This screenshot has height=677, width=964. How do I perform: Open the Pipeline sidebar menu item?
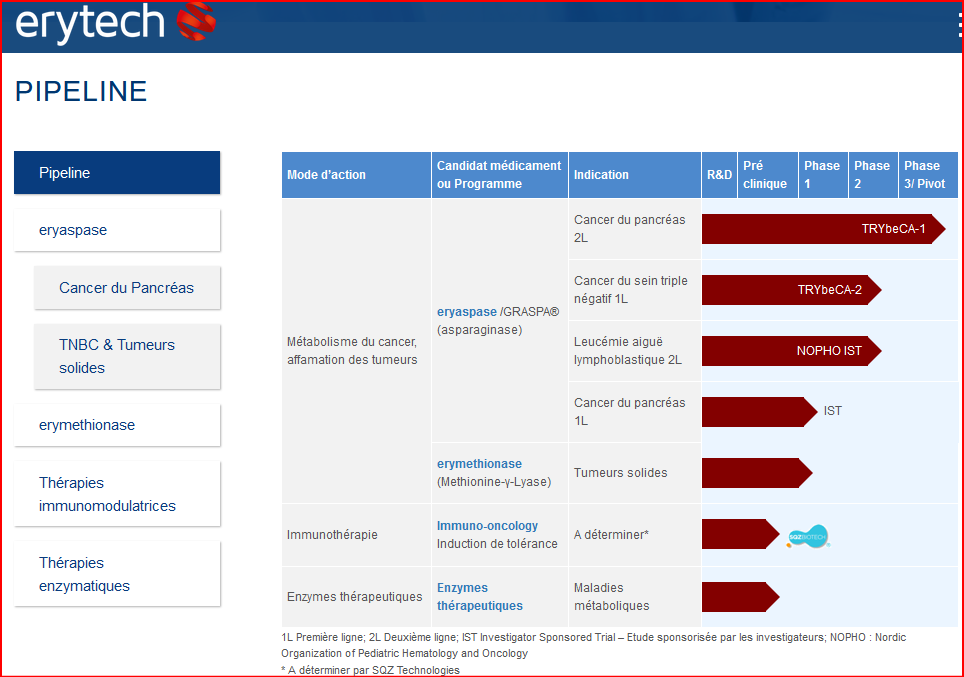pyautogui.click(x=117, y=173)
